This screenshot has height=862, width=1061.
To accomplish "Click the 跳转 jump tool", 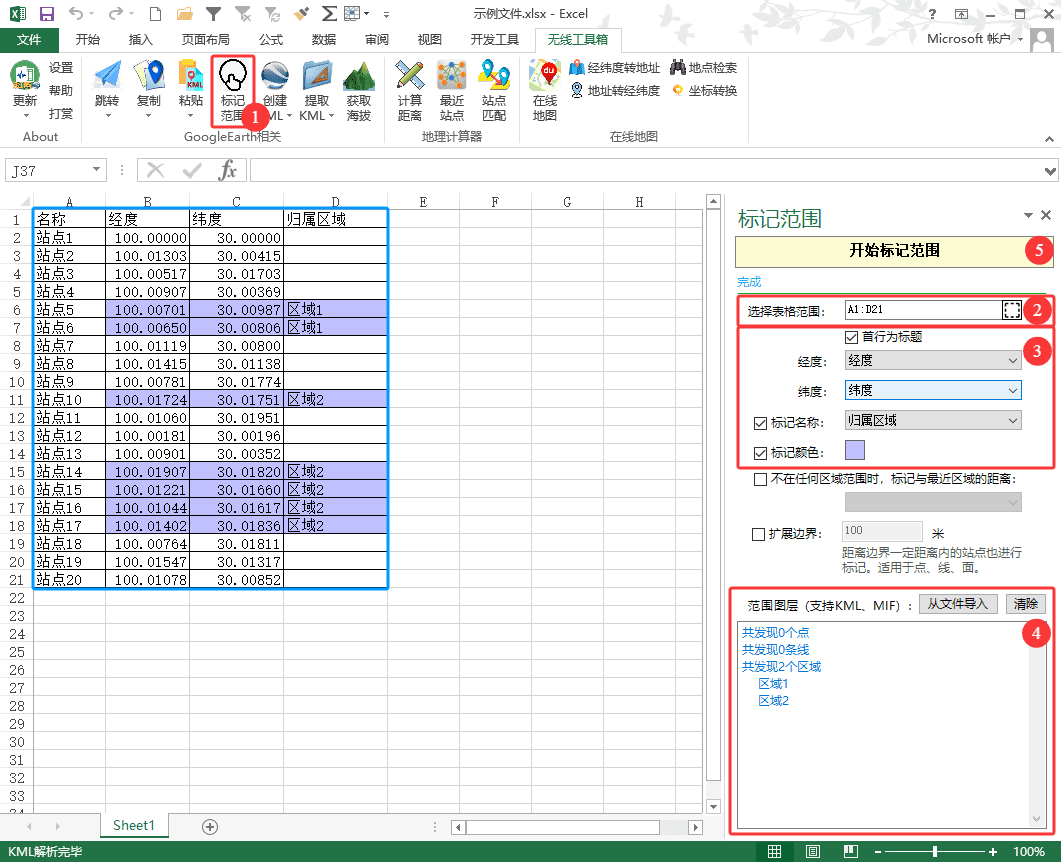I will pos(107,91).
